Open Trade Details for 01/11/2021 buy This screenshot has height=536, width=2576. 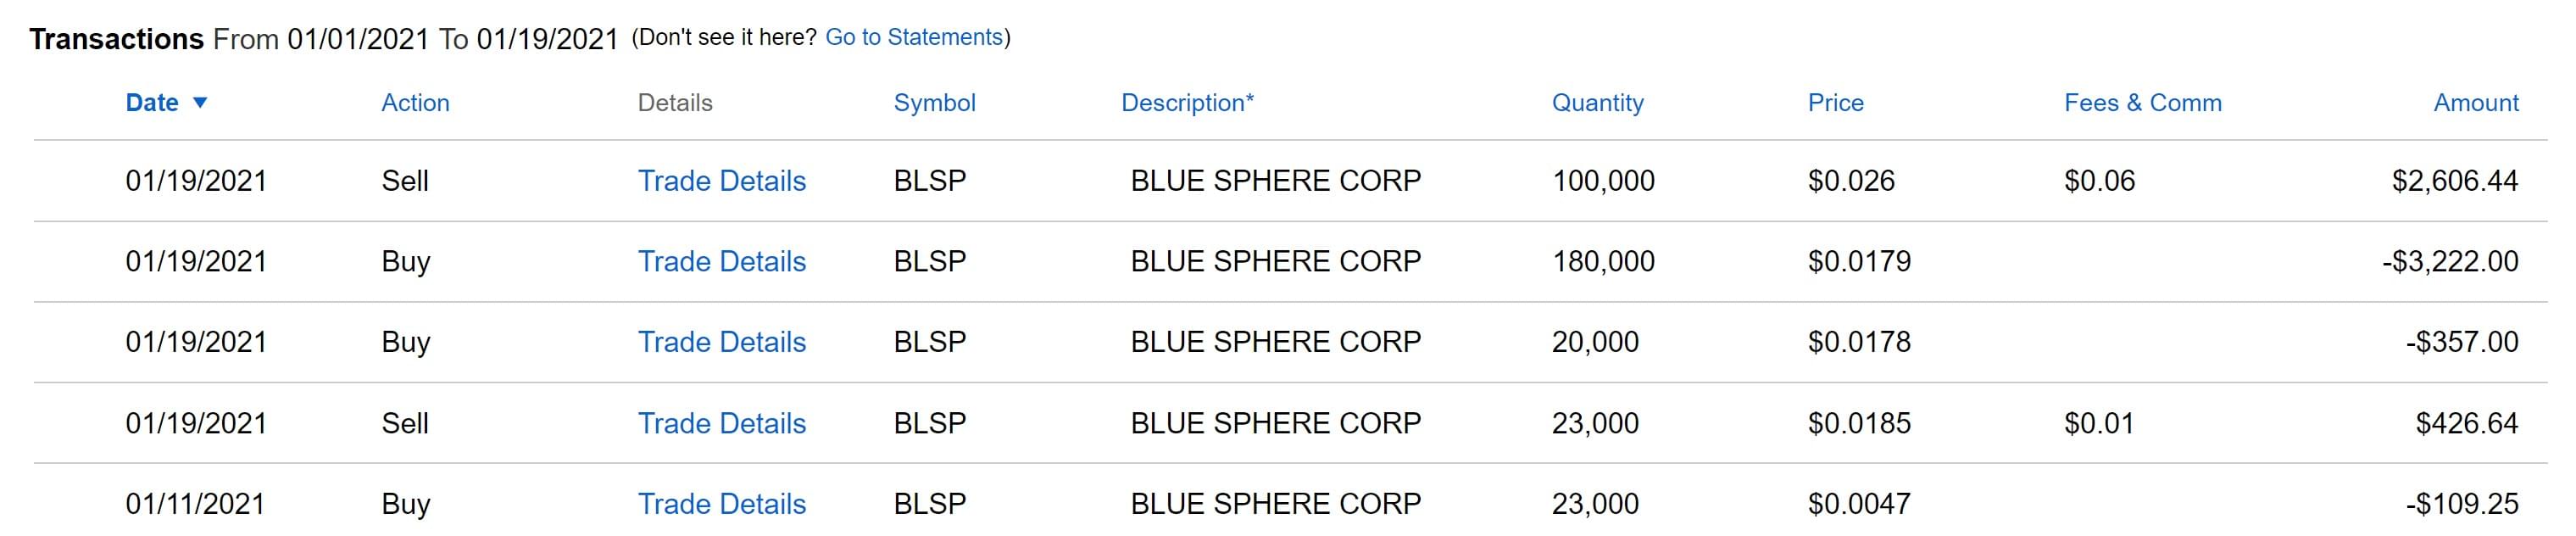click(721, 503)
